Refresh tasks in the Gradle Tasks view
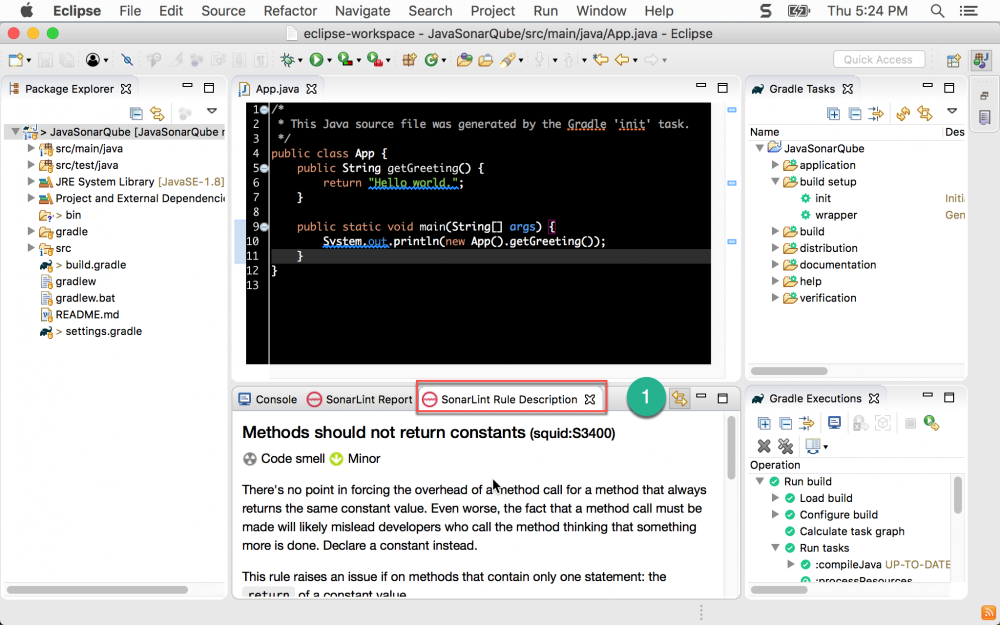The image size is (1000, 625). [903, 114]
